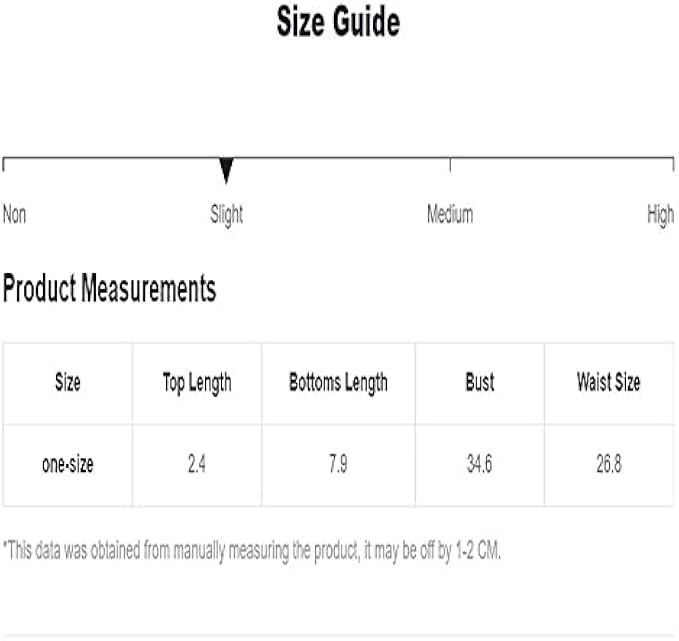Click the scale line between Medium and High
679x641 pixels.
click(560, 158)
